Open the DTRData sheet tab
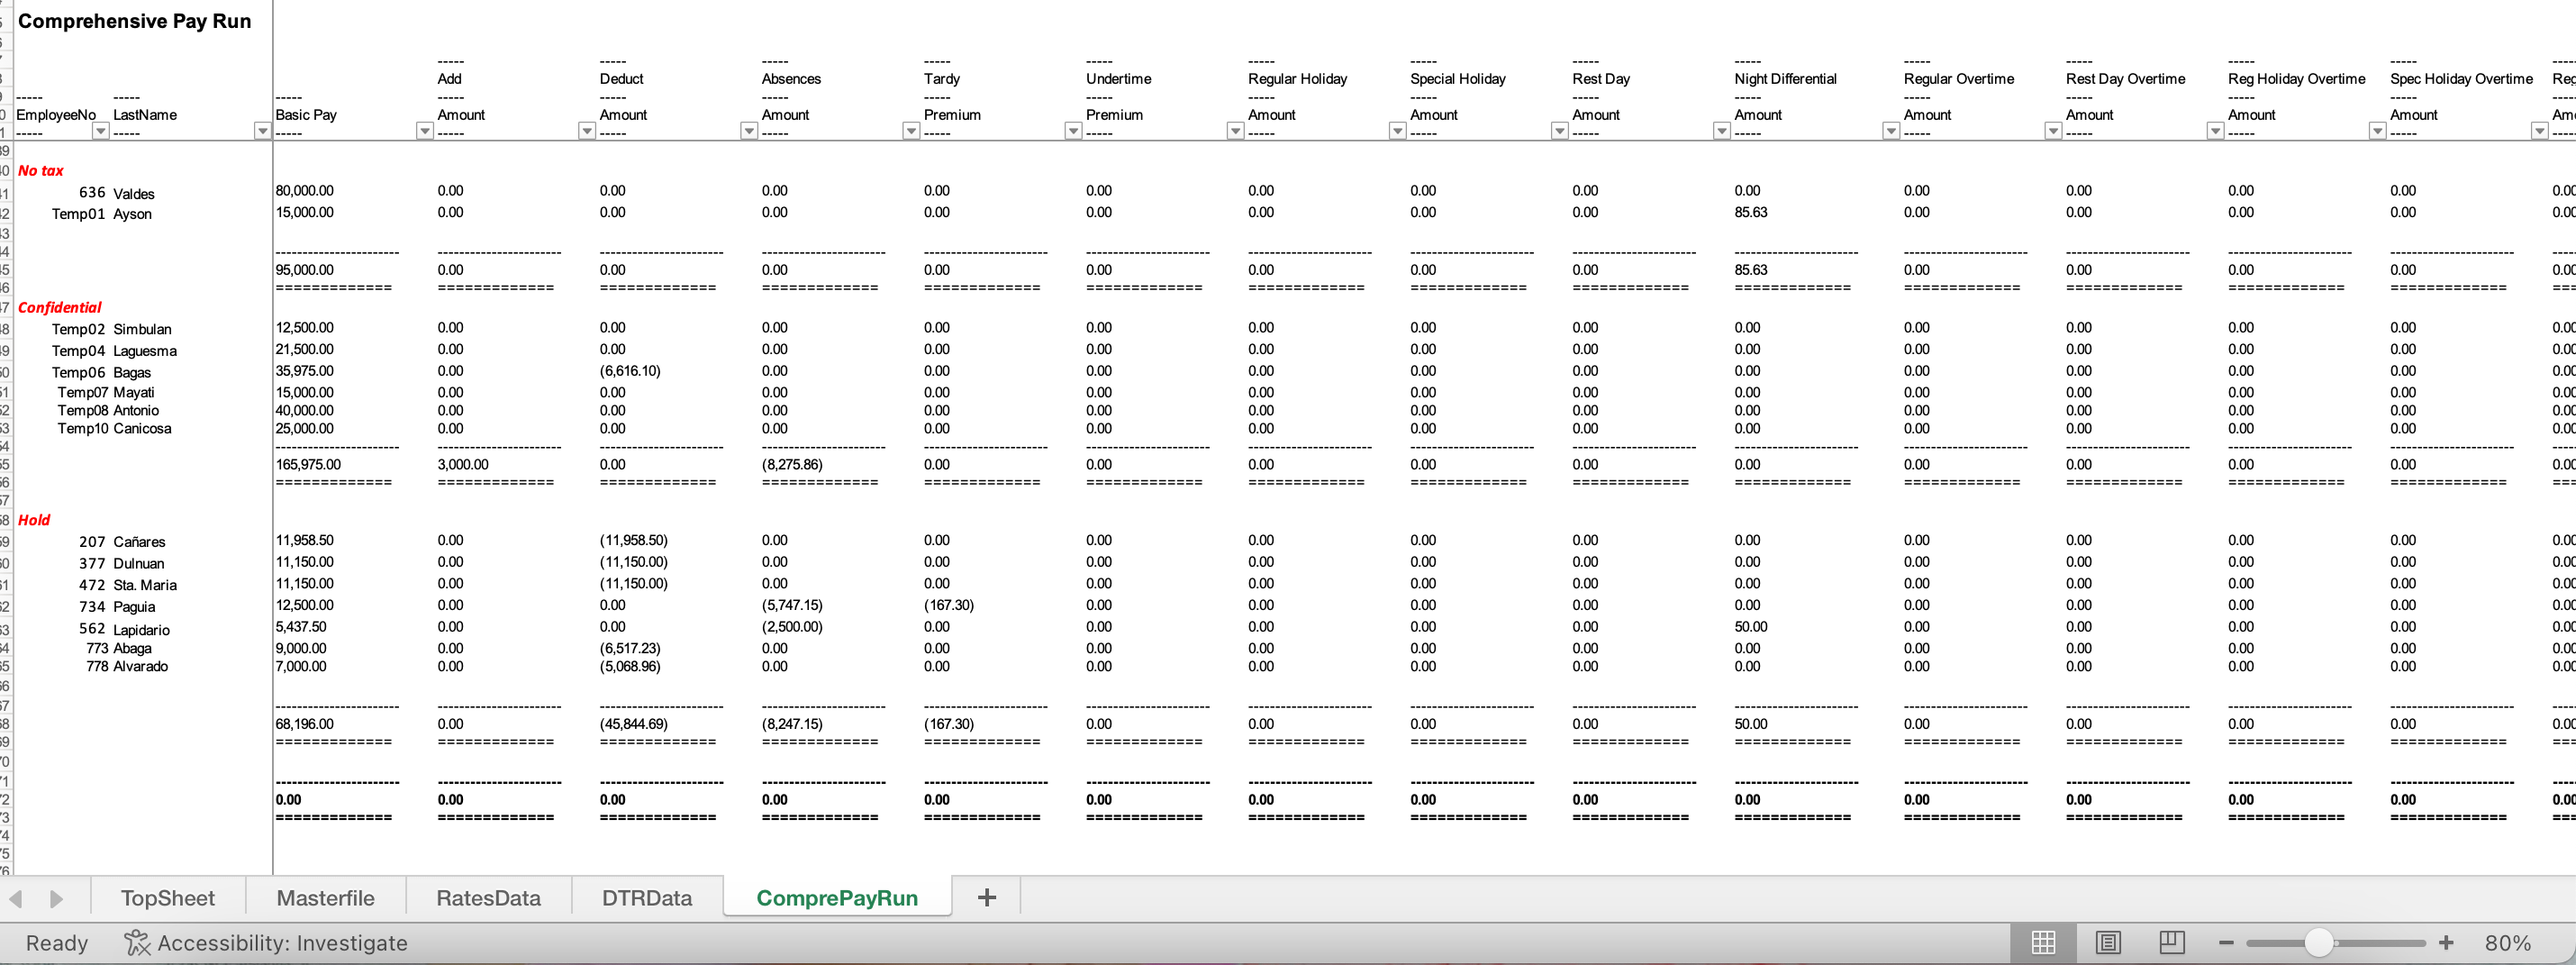This screenshot has width=2576, height=965. [647, 898]
